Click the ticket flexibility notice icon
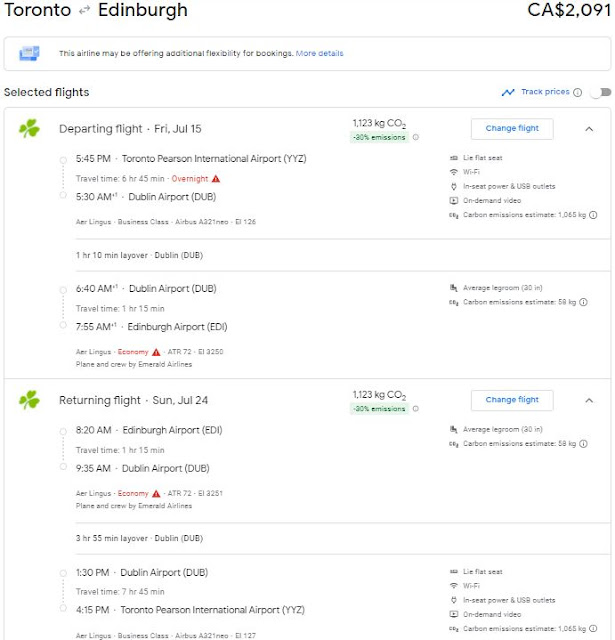This screenshot has height=640, width=615. coord(29,53)
